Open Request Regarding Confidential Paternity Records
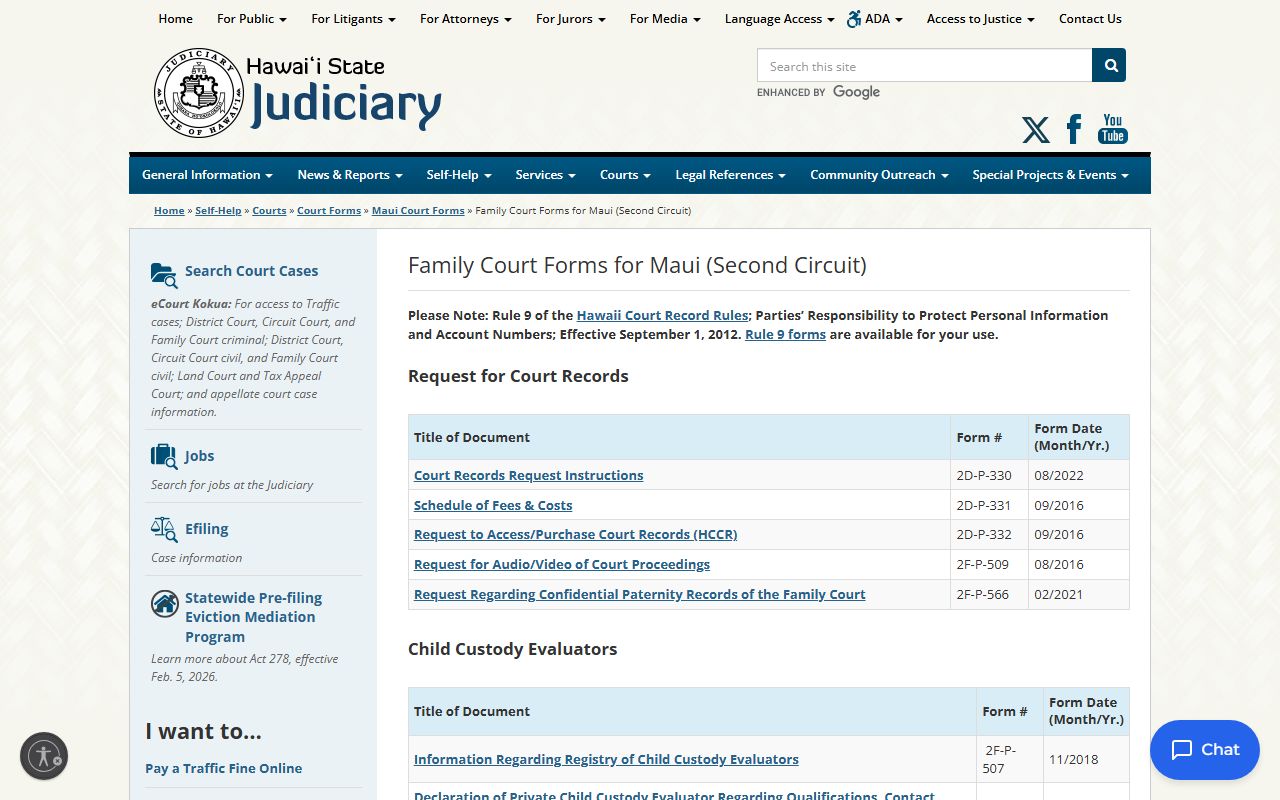 (x=640, y=594)
